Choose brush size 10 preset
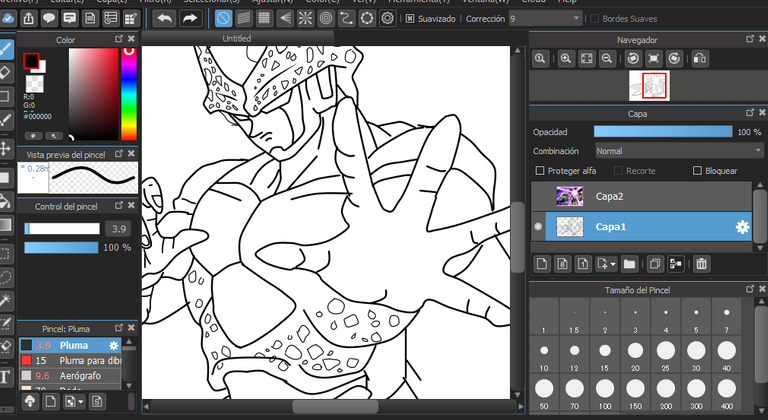This screenshot has height=420, width=768. (544, 355)
